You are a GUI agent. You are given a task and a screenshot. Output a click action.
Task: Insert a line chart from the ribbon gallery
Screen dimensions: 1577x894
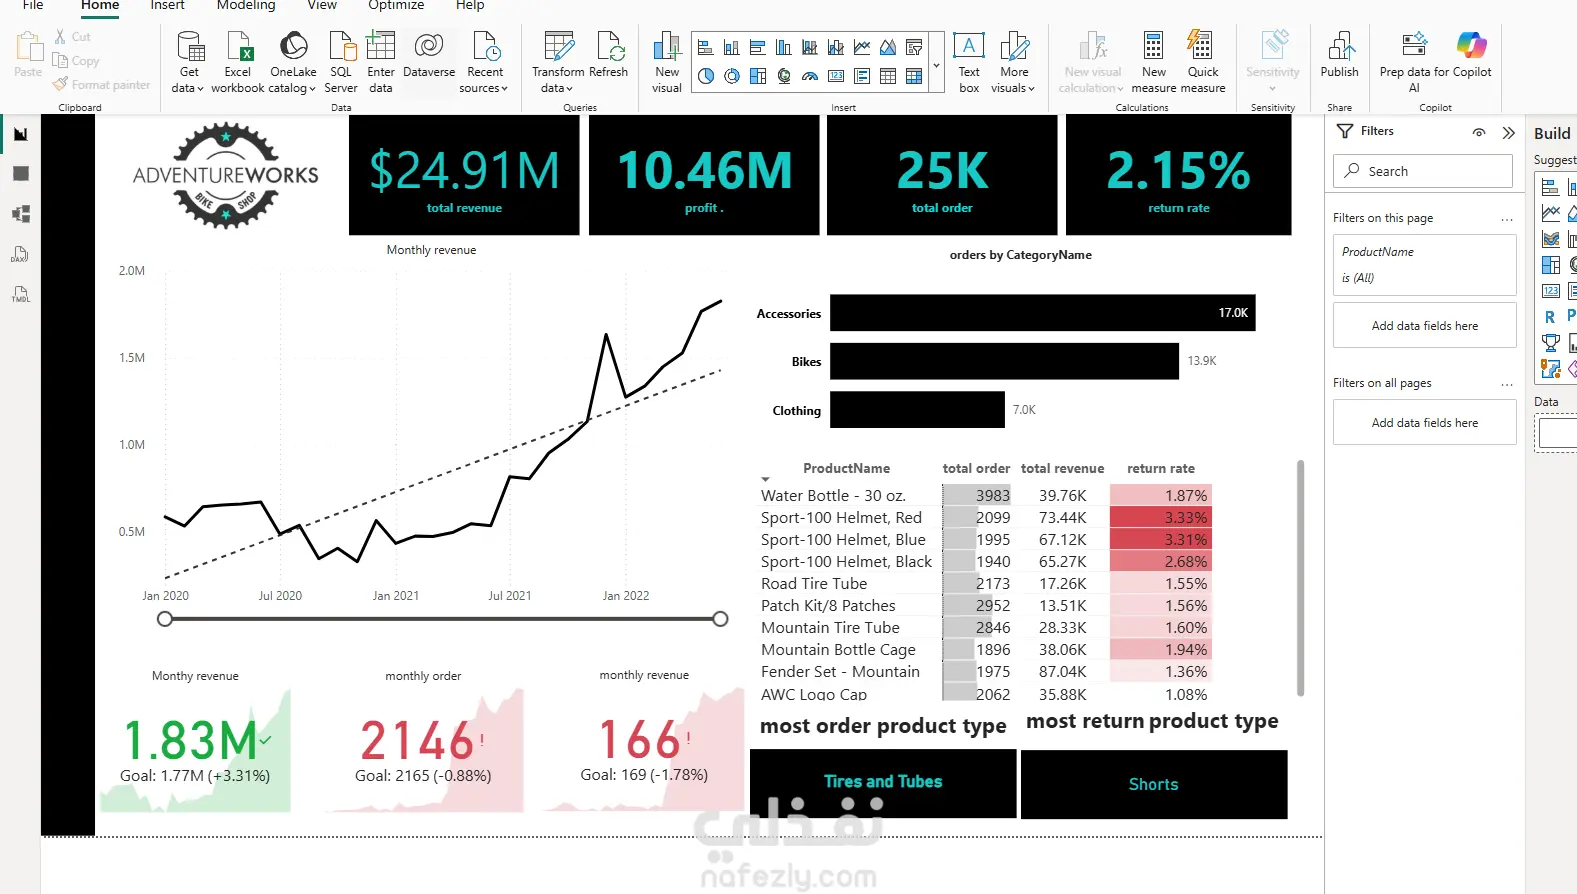(861, 47)
